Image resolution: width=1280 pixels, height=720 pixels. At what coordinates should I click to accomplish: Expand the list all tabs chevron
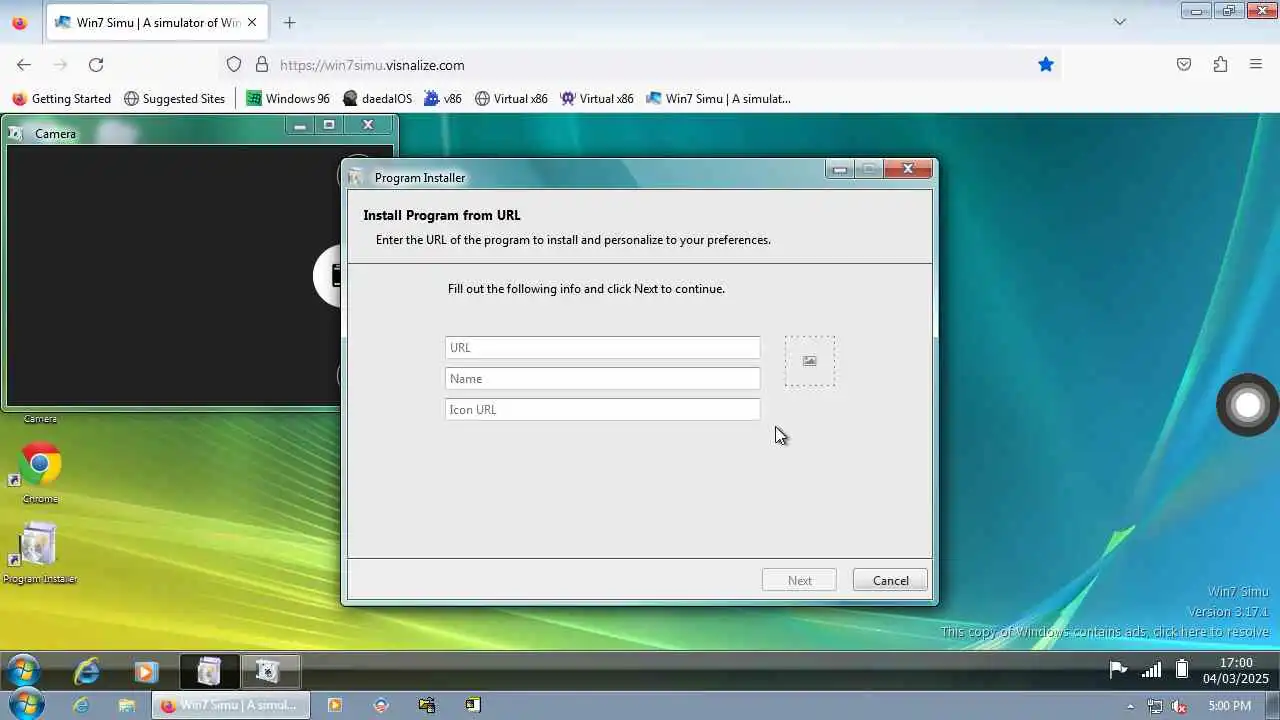pos(1120,22)
